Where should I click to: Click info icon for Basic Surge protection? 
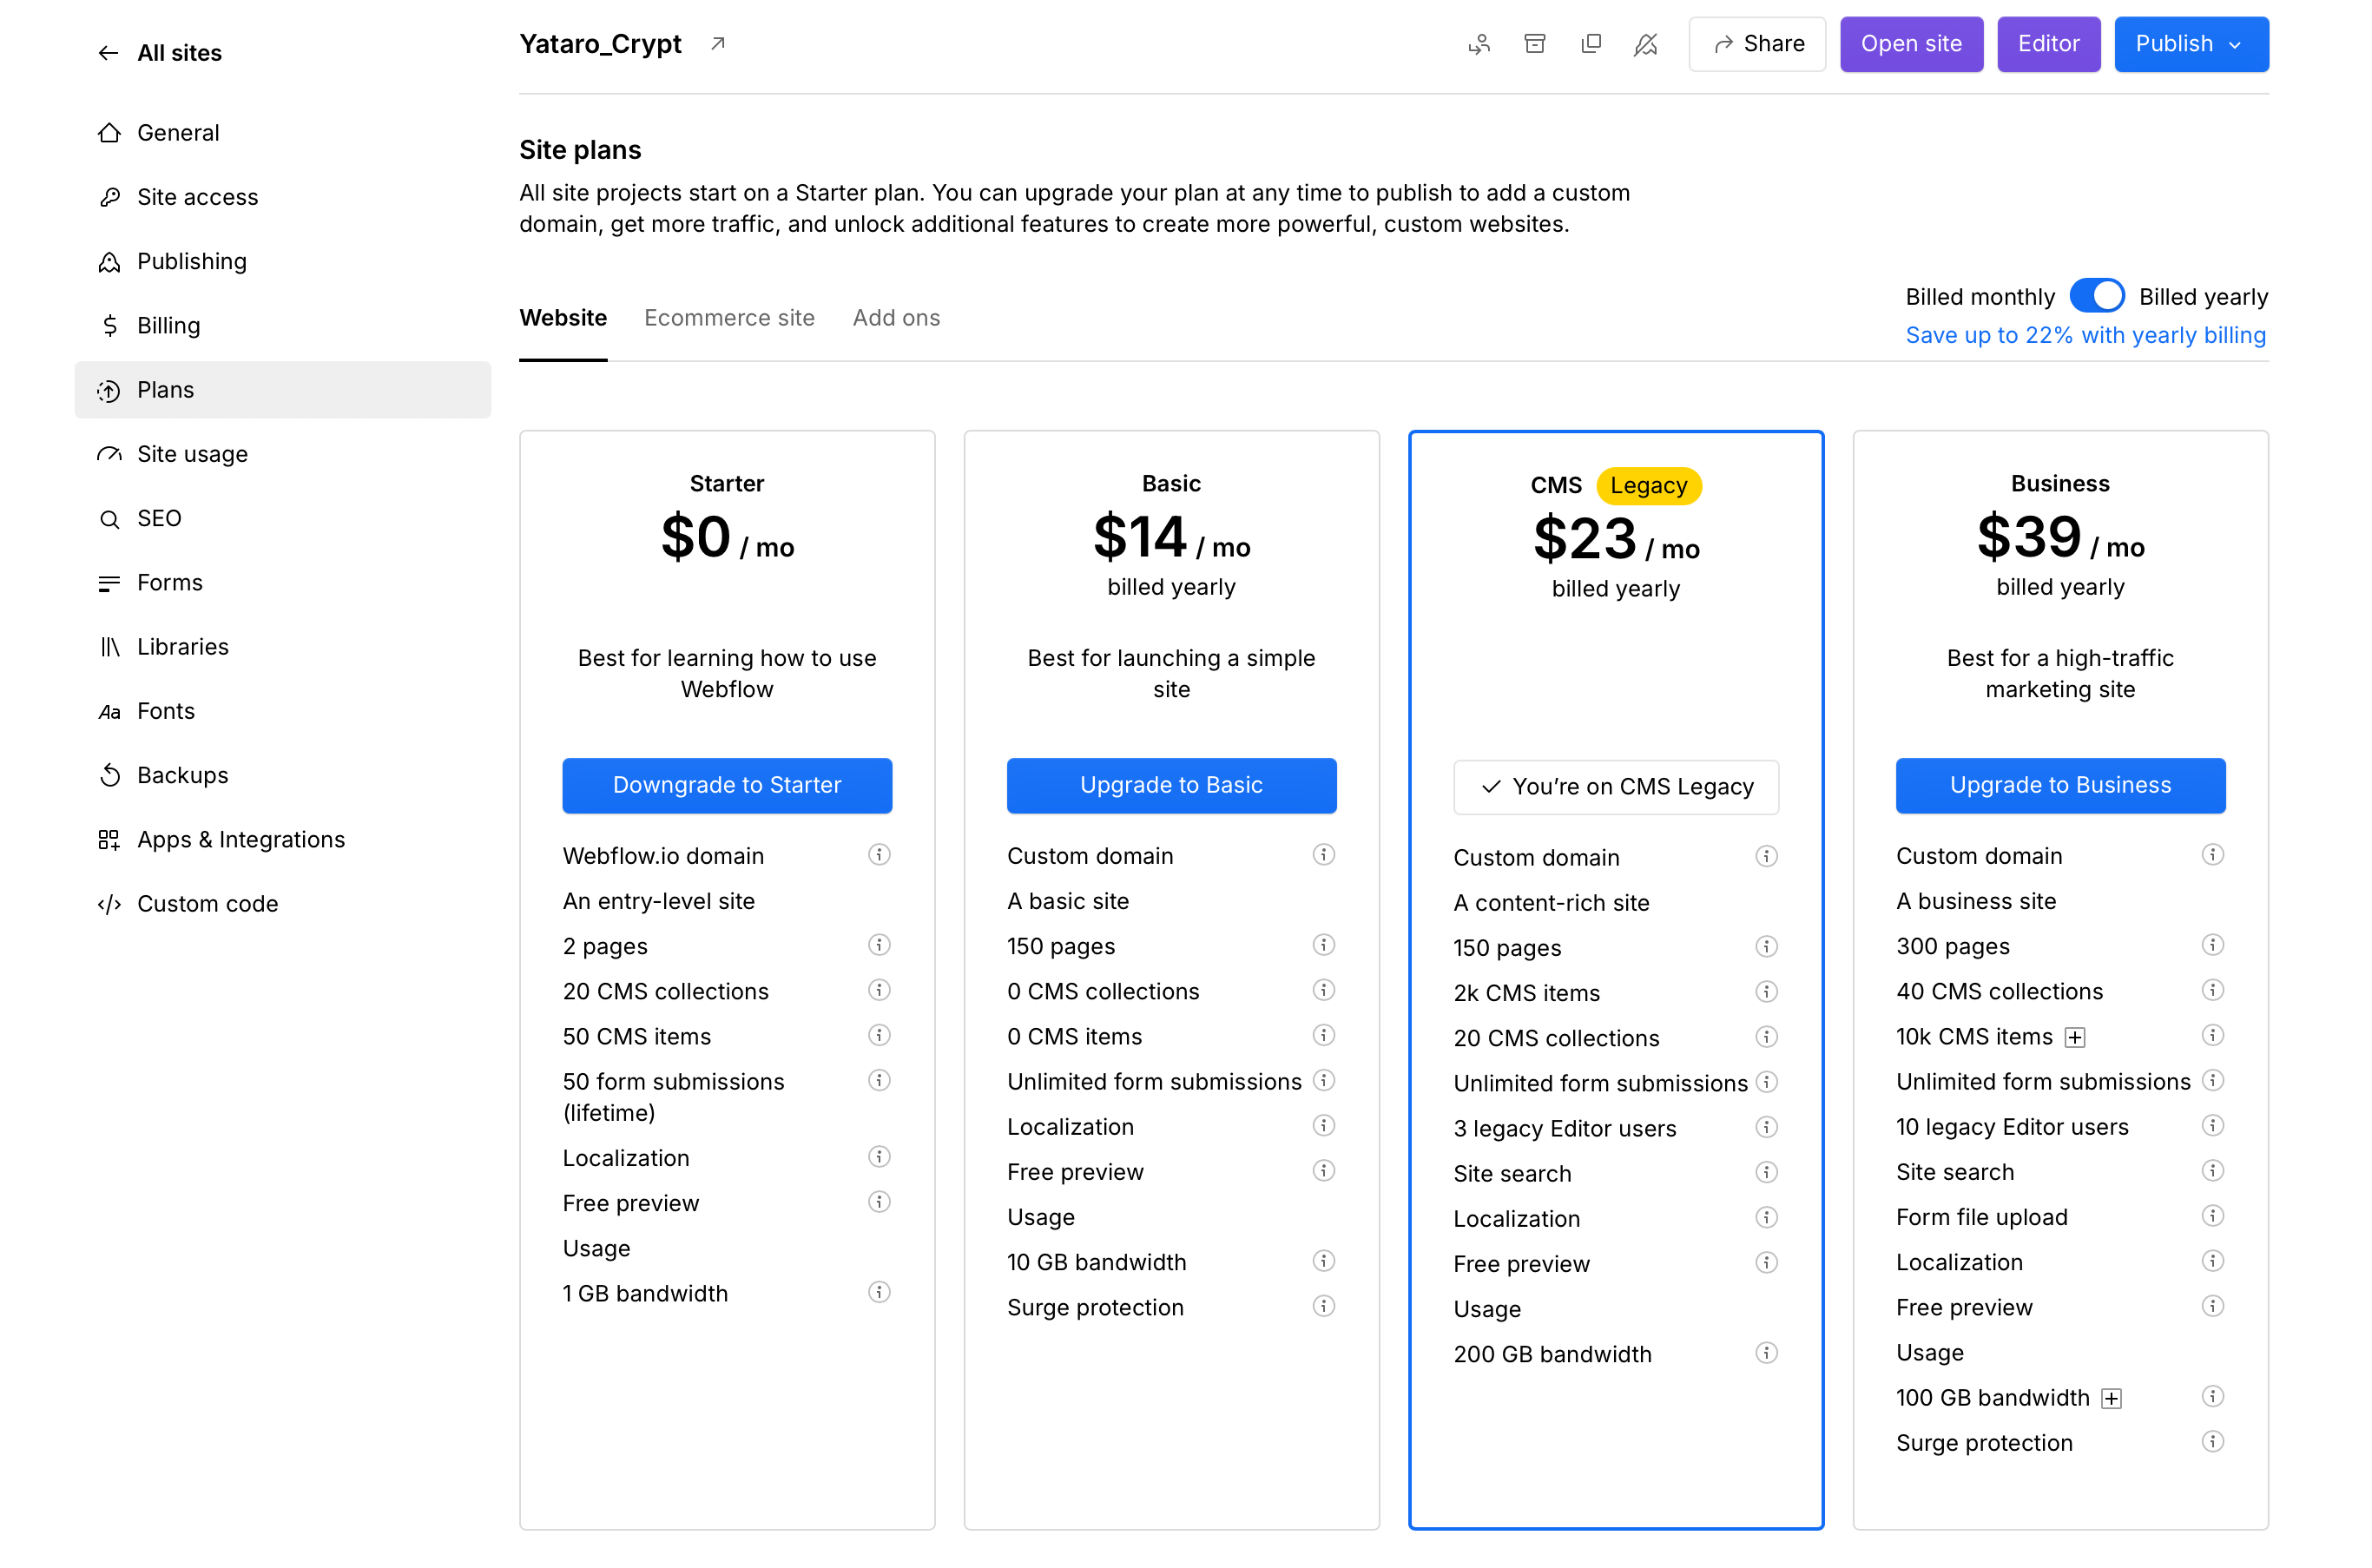click(x=1323, y=1306)
